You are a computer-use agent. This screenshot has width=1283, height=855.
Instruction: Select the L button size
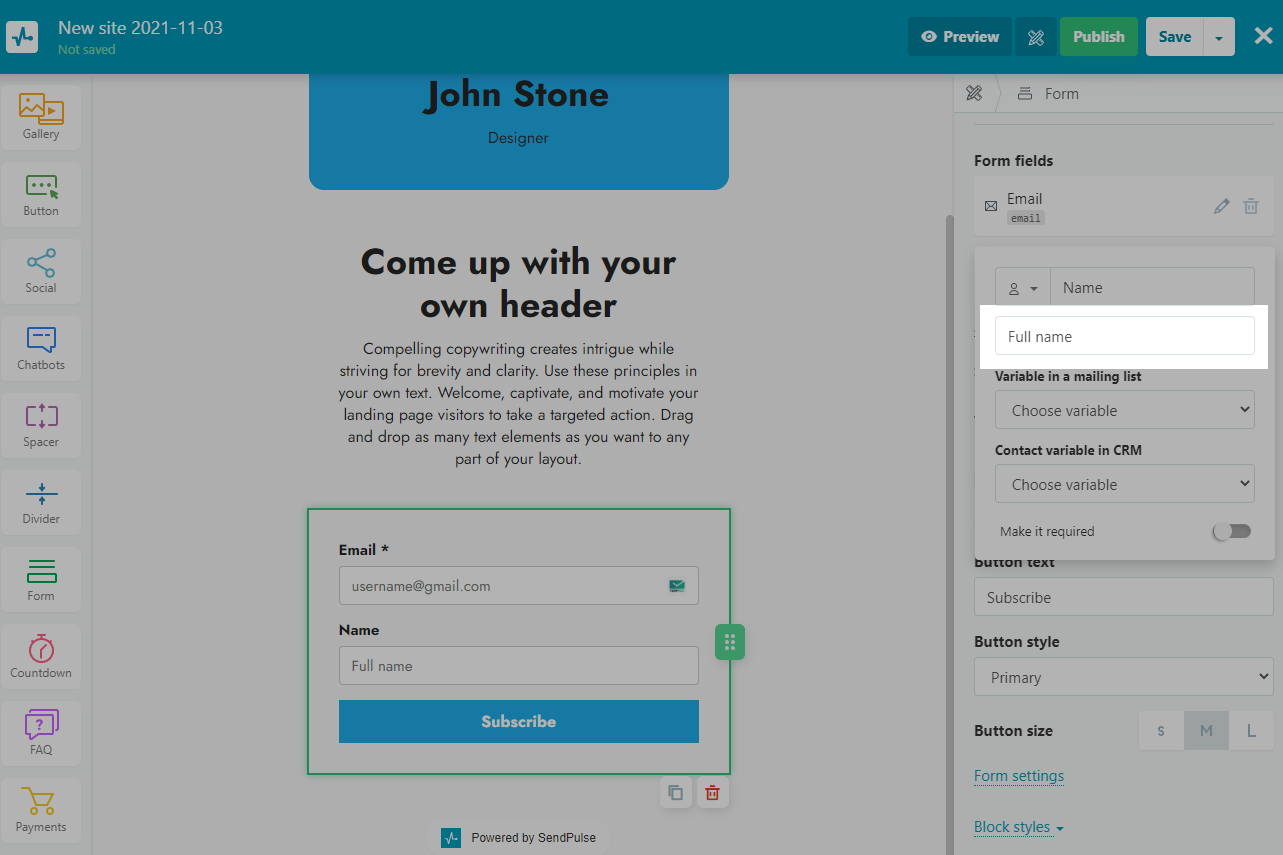pyautogui.click(x=1251, y=731)
